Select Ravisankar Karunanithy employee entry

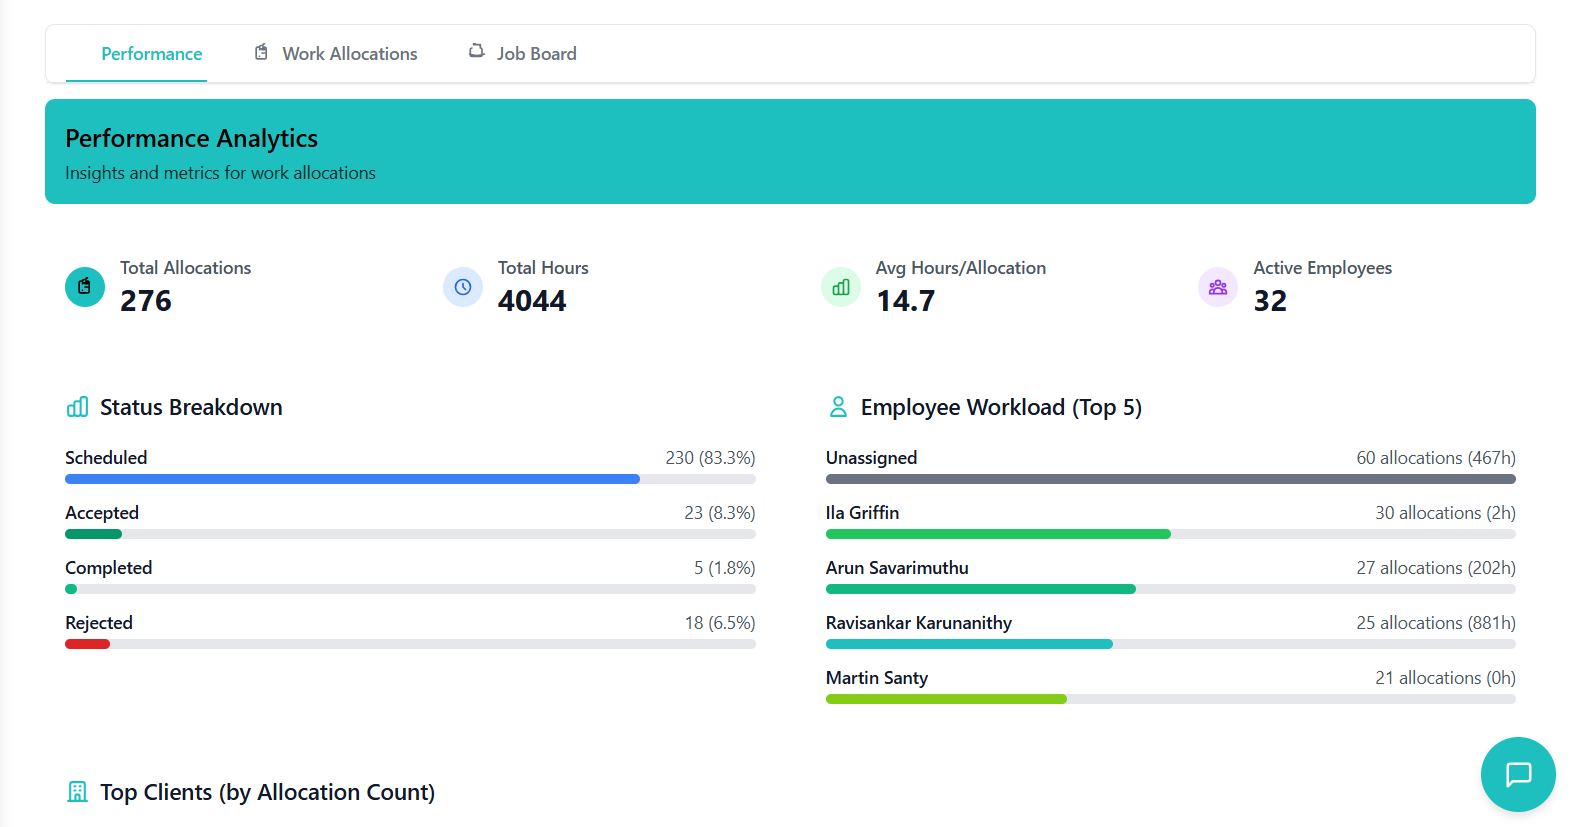tap(918, 623)
